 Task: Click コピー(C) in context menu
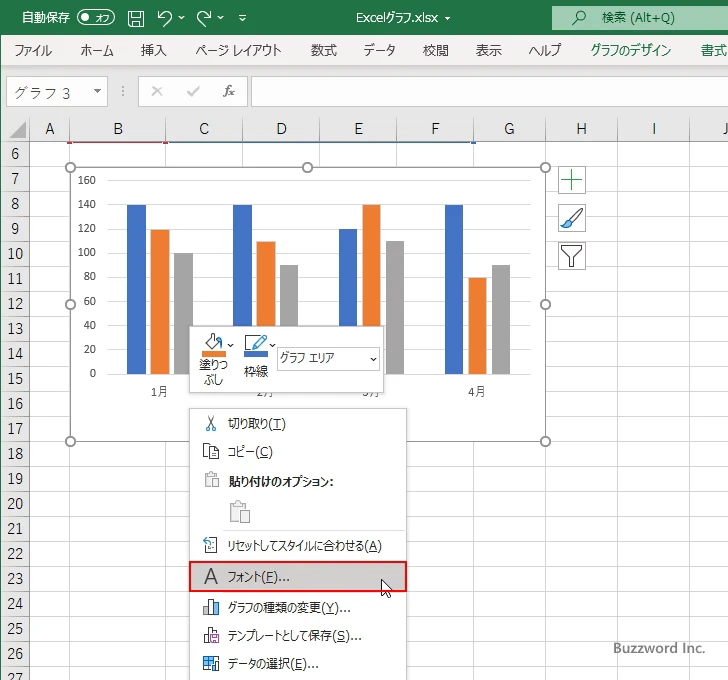(250, 452)
